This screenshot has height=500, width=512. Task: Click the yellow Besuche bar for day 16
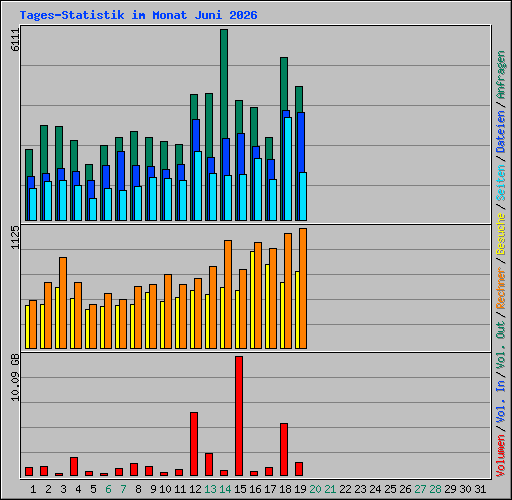tap(252, 300)
